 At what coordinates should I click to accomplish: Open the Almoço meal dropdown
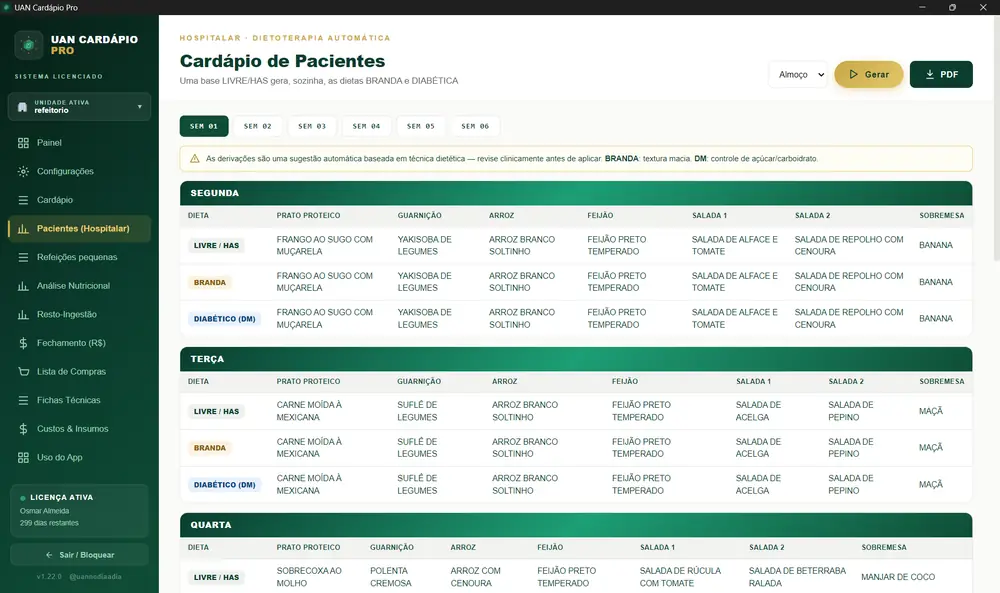pyautogui.click(x=798, y=75)
